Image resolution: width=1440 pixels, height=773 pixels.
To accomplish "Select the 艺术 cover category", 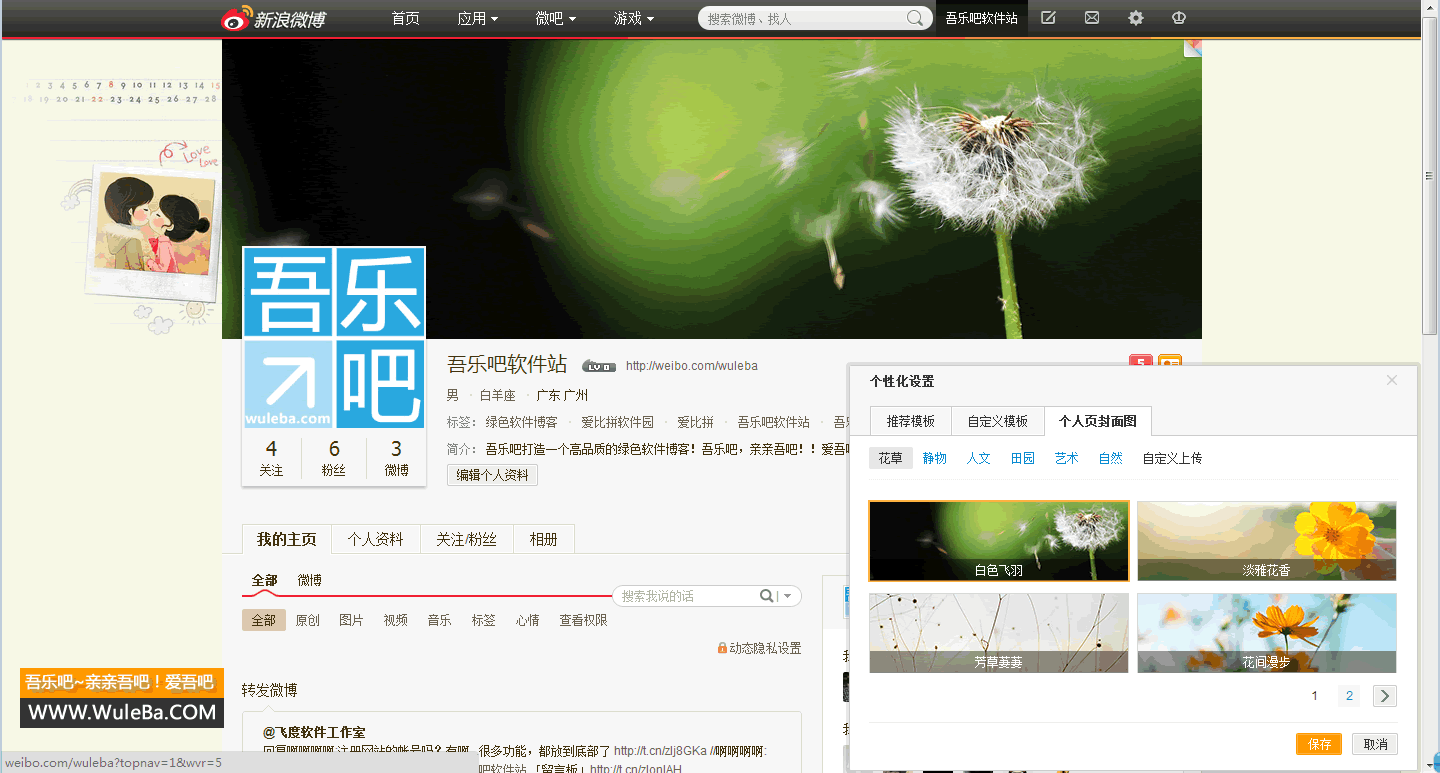I will [1066, 458].
